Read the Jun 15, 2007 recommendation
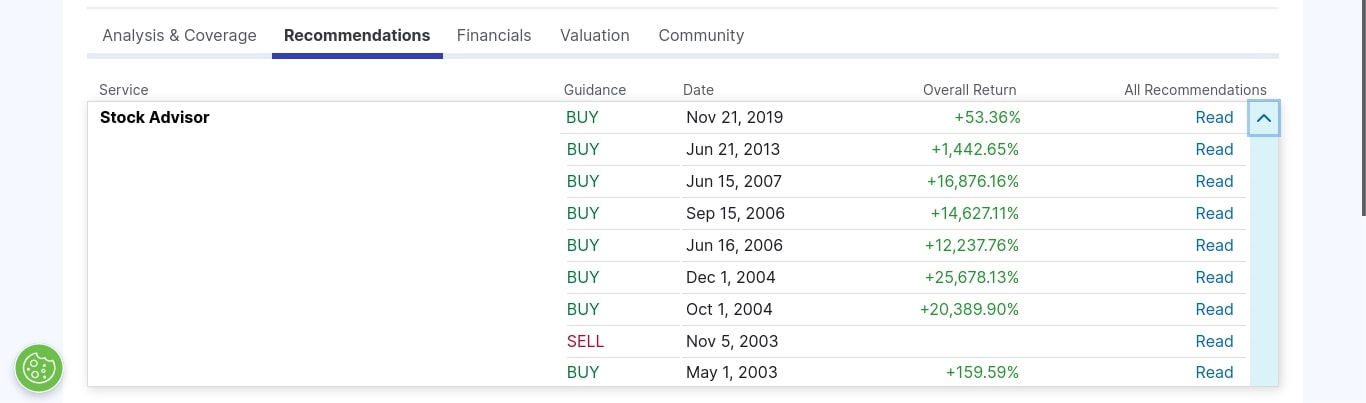 point(1214,181)
